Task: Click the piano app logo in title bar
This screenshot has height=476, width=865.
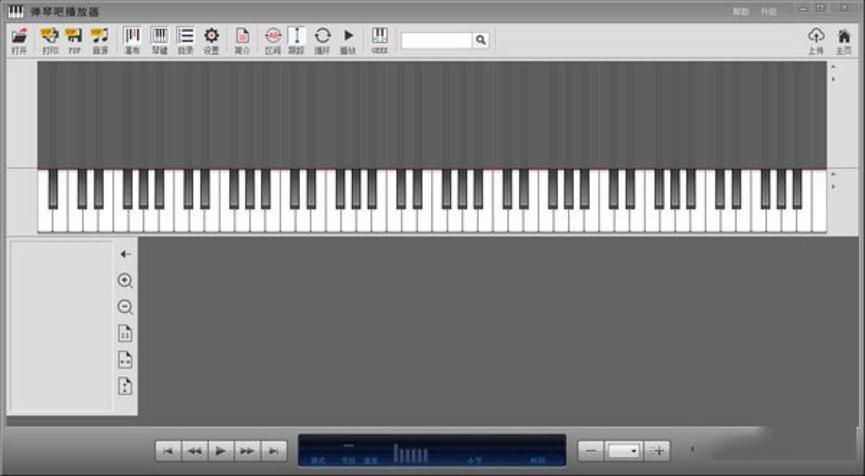Action: click(16, 12)
